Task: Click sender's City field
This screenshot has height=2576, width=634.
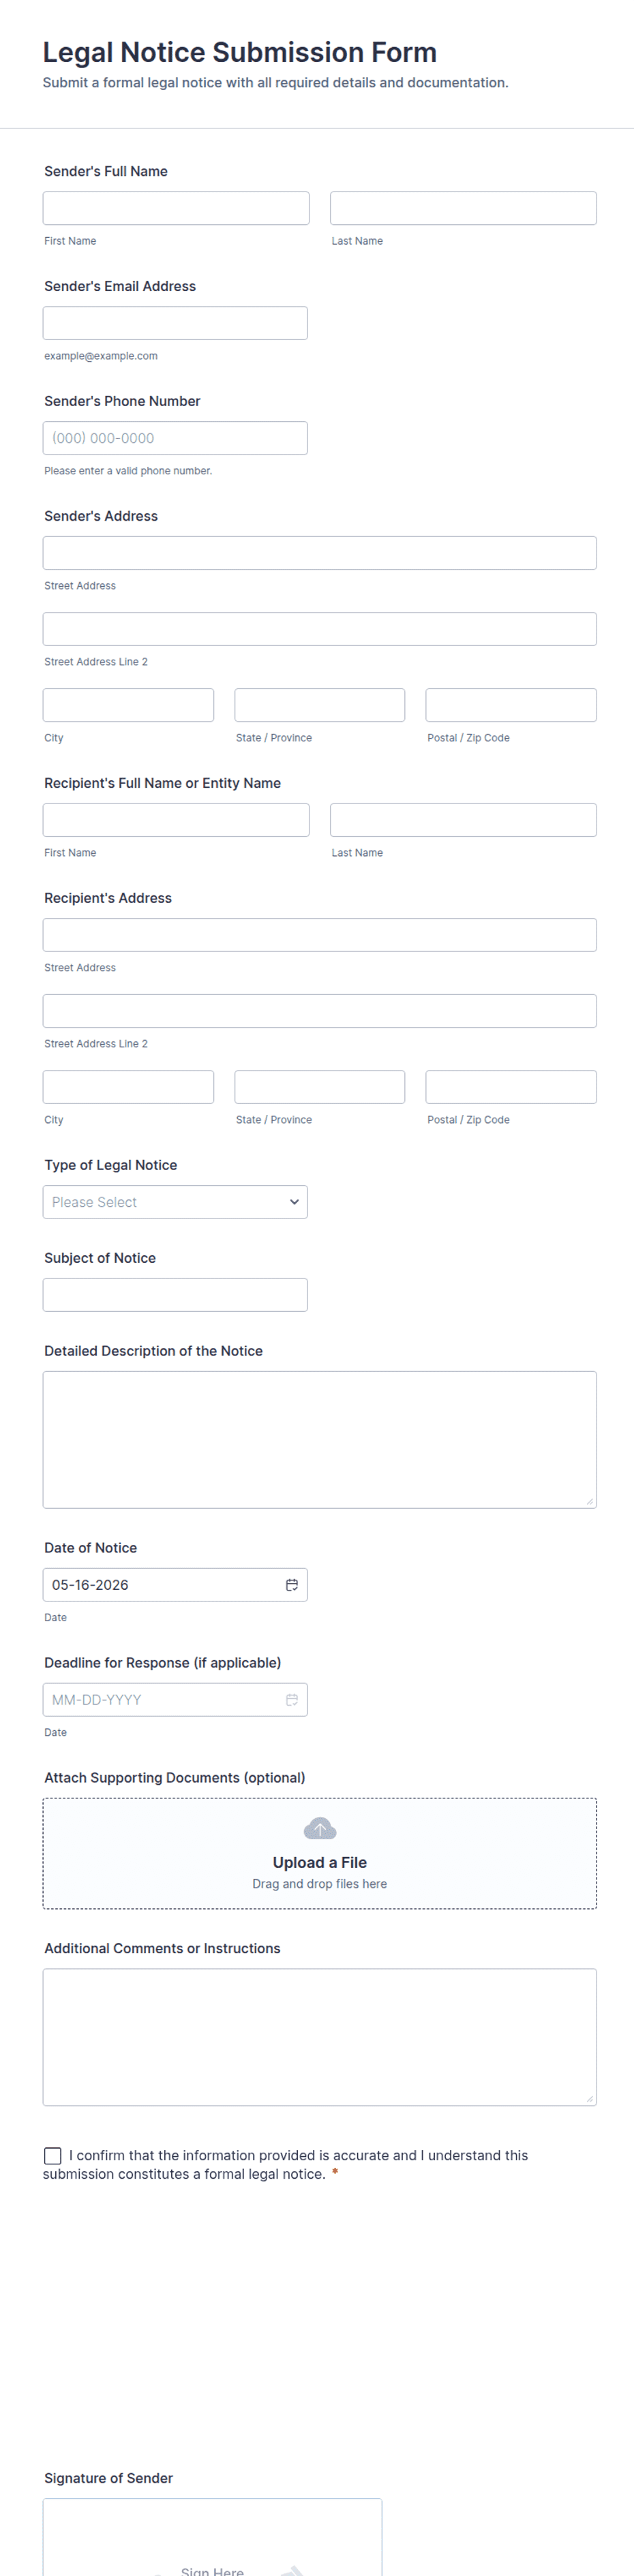Action: 128,705
